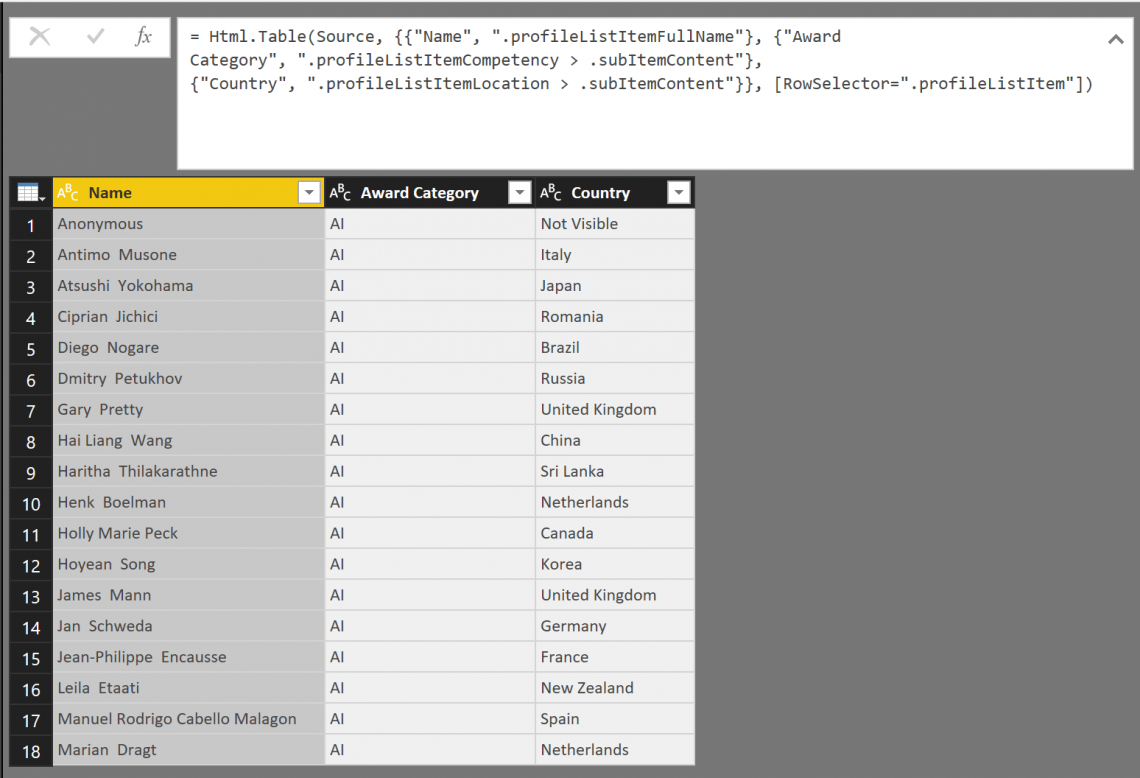
Task: Click the cell 'Henk Boelman'
Action: (x=188, y=502)
